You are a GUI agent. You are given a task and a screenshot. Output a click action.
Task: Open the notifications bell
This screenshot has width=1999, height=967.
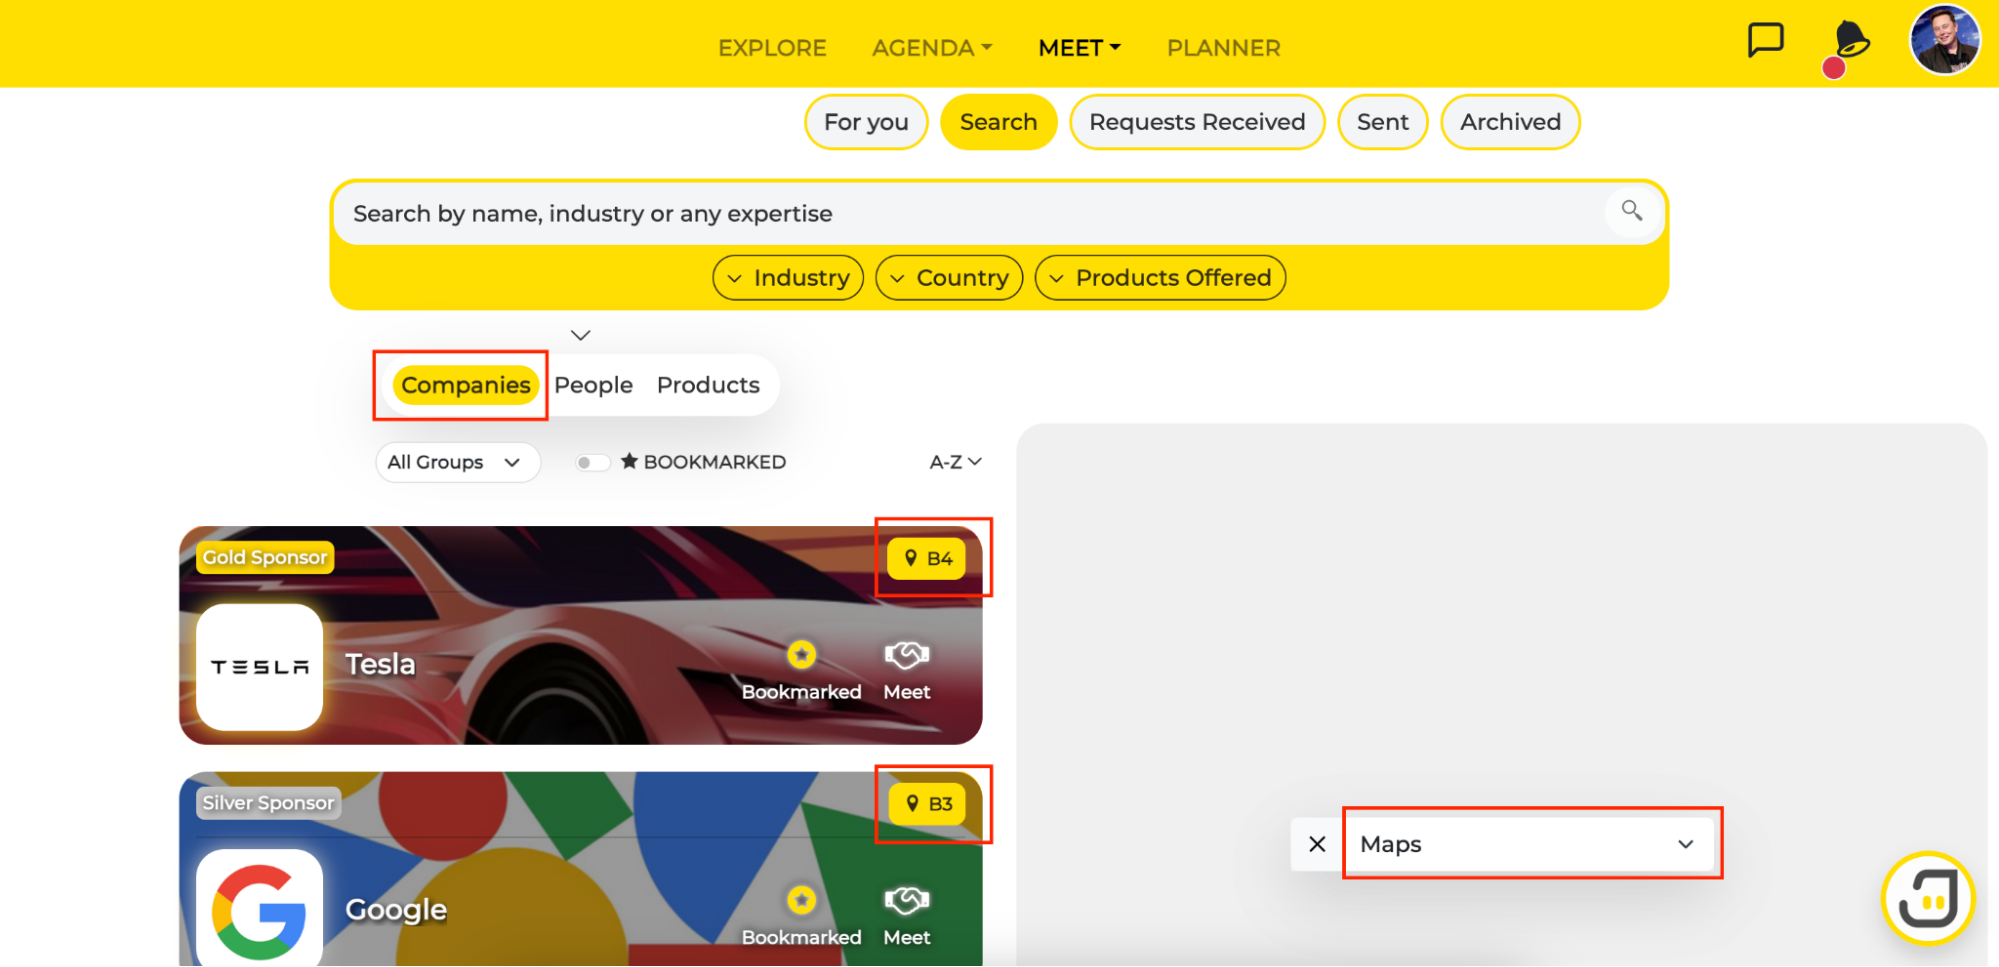coord(1849,43)
